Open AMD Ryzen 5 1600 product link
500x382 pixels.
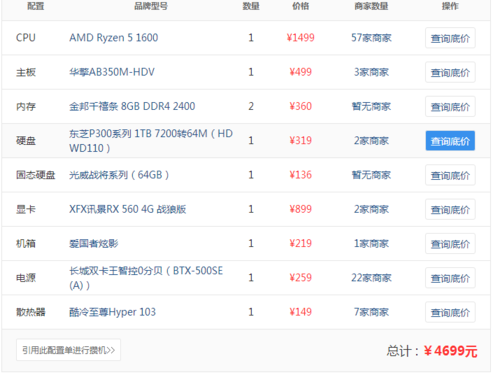coord(114,38)
